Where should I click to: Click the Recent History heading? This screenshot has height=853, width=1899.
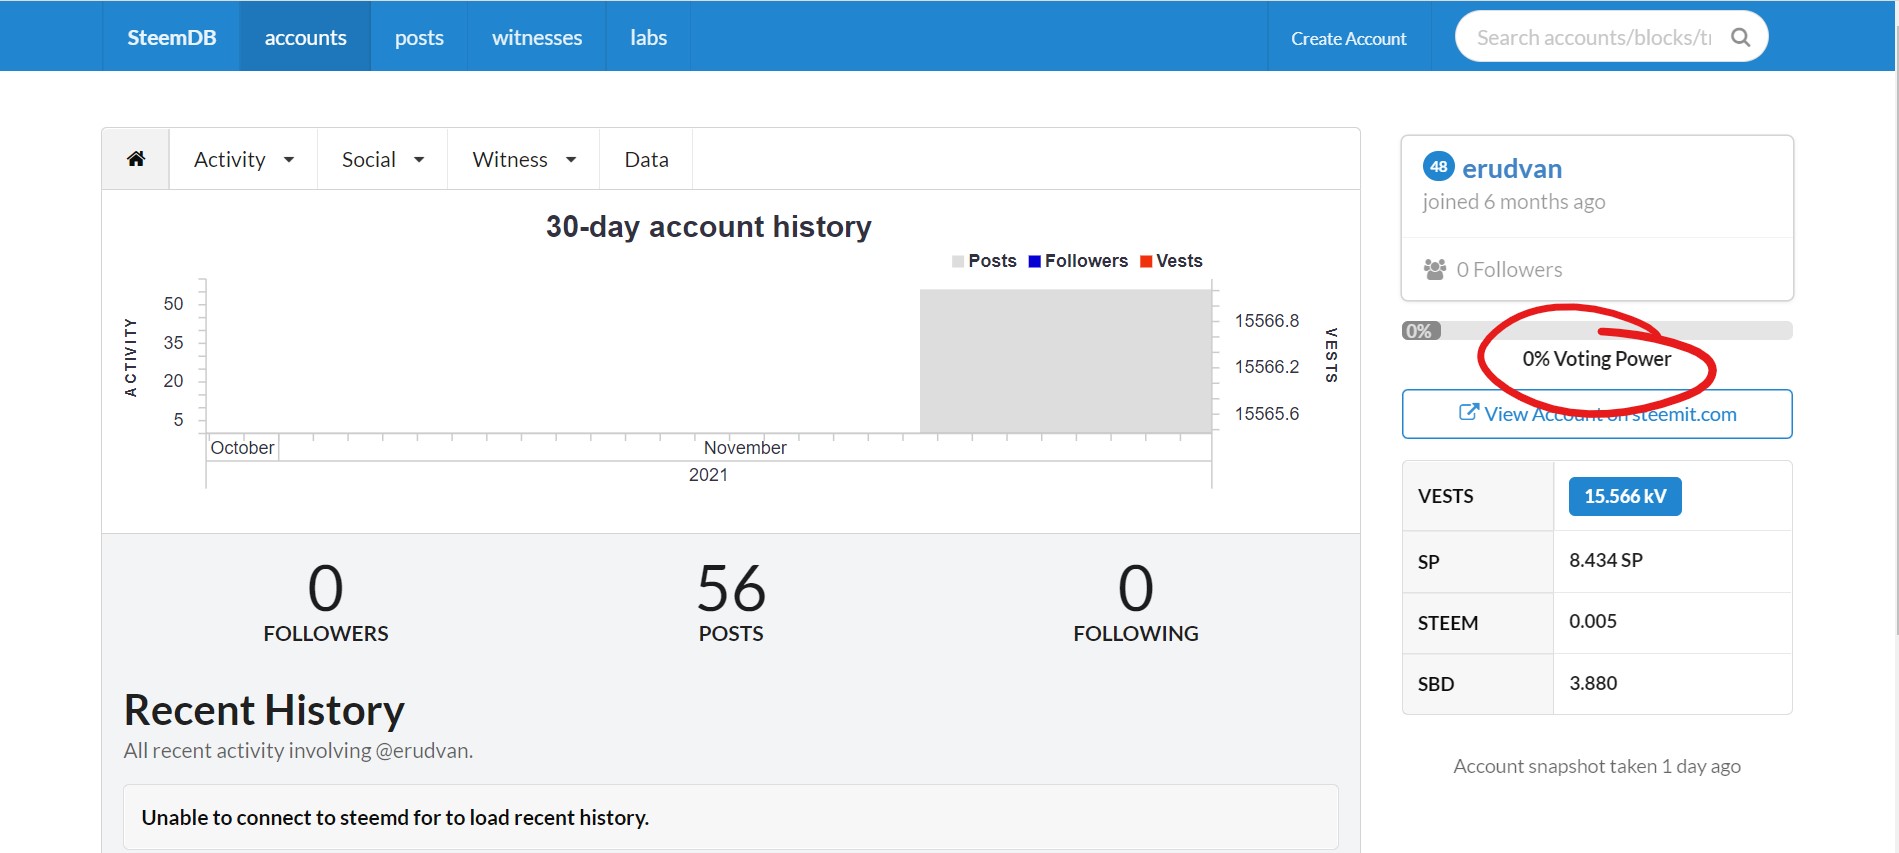264,710
